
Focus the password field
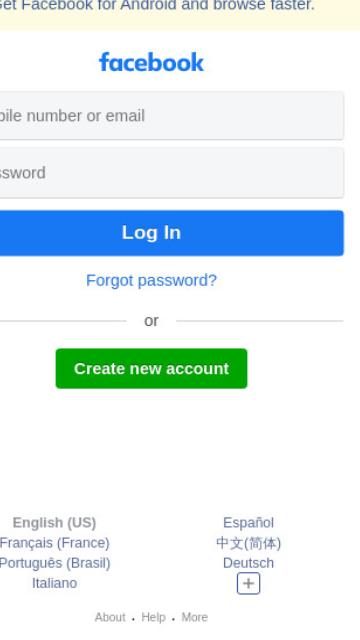click(x=172, y=173)
